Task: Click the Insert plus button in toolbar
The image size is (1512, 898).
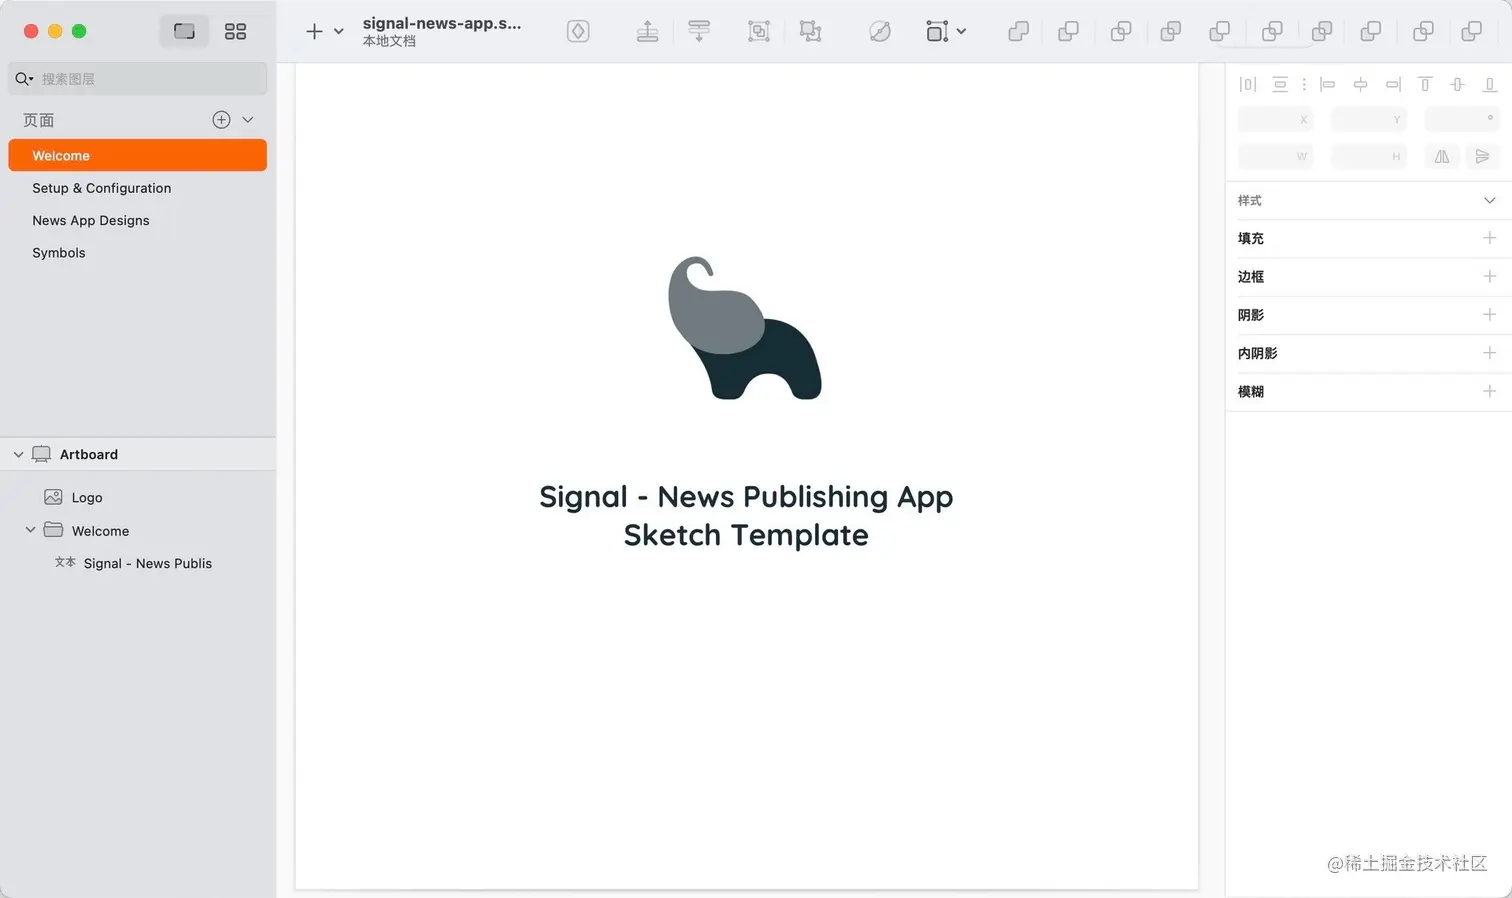Action: pos(314,31)
